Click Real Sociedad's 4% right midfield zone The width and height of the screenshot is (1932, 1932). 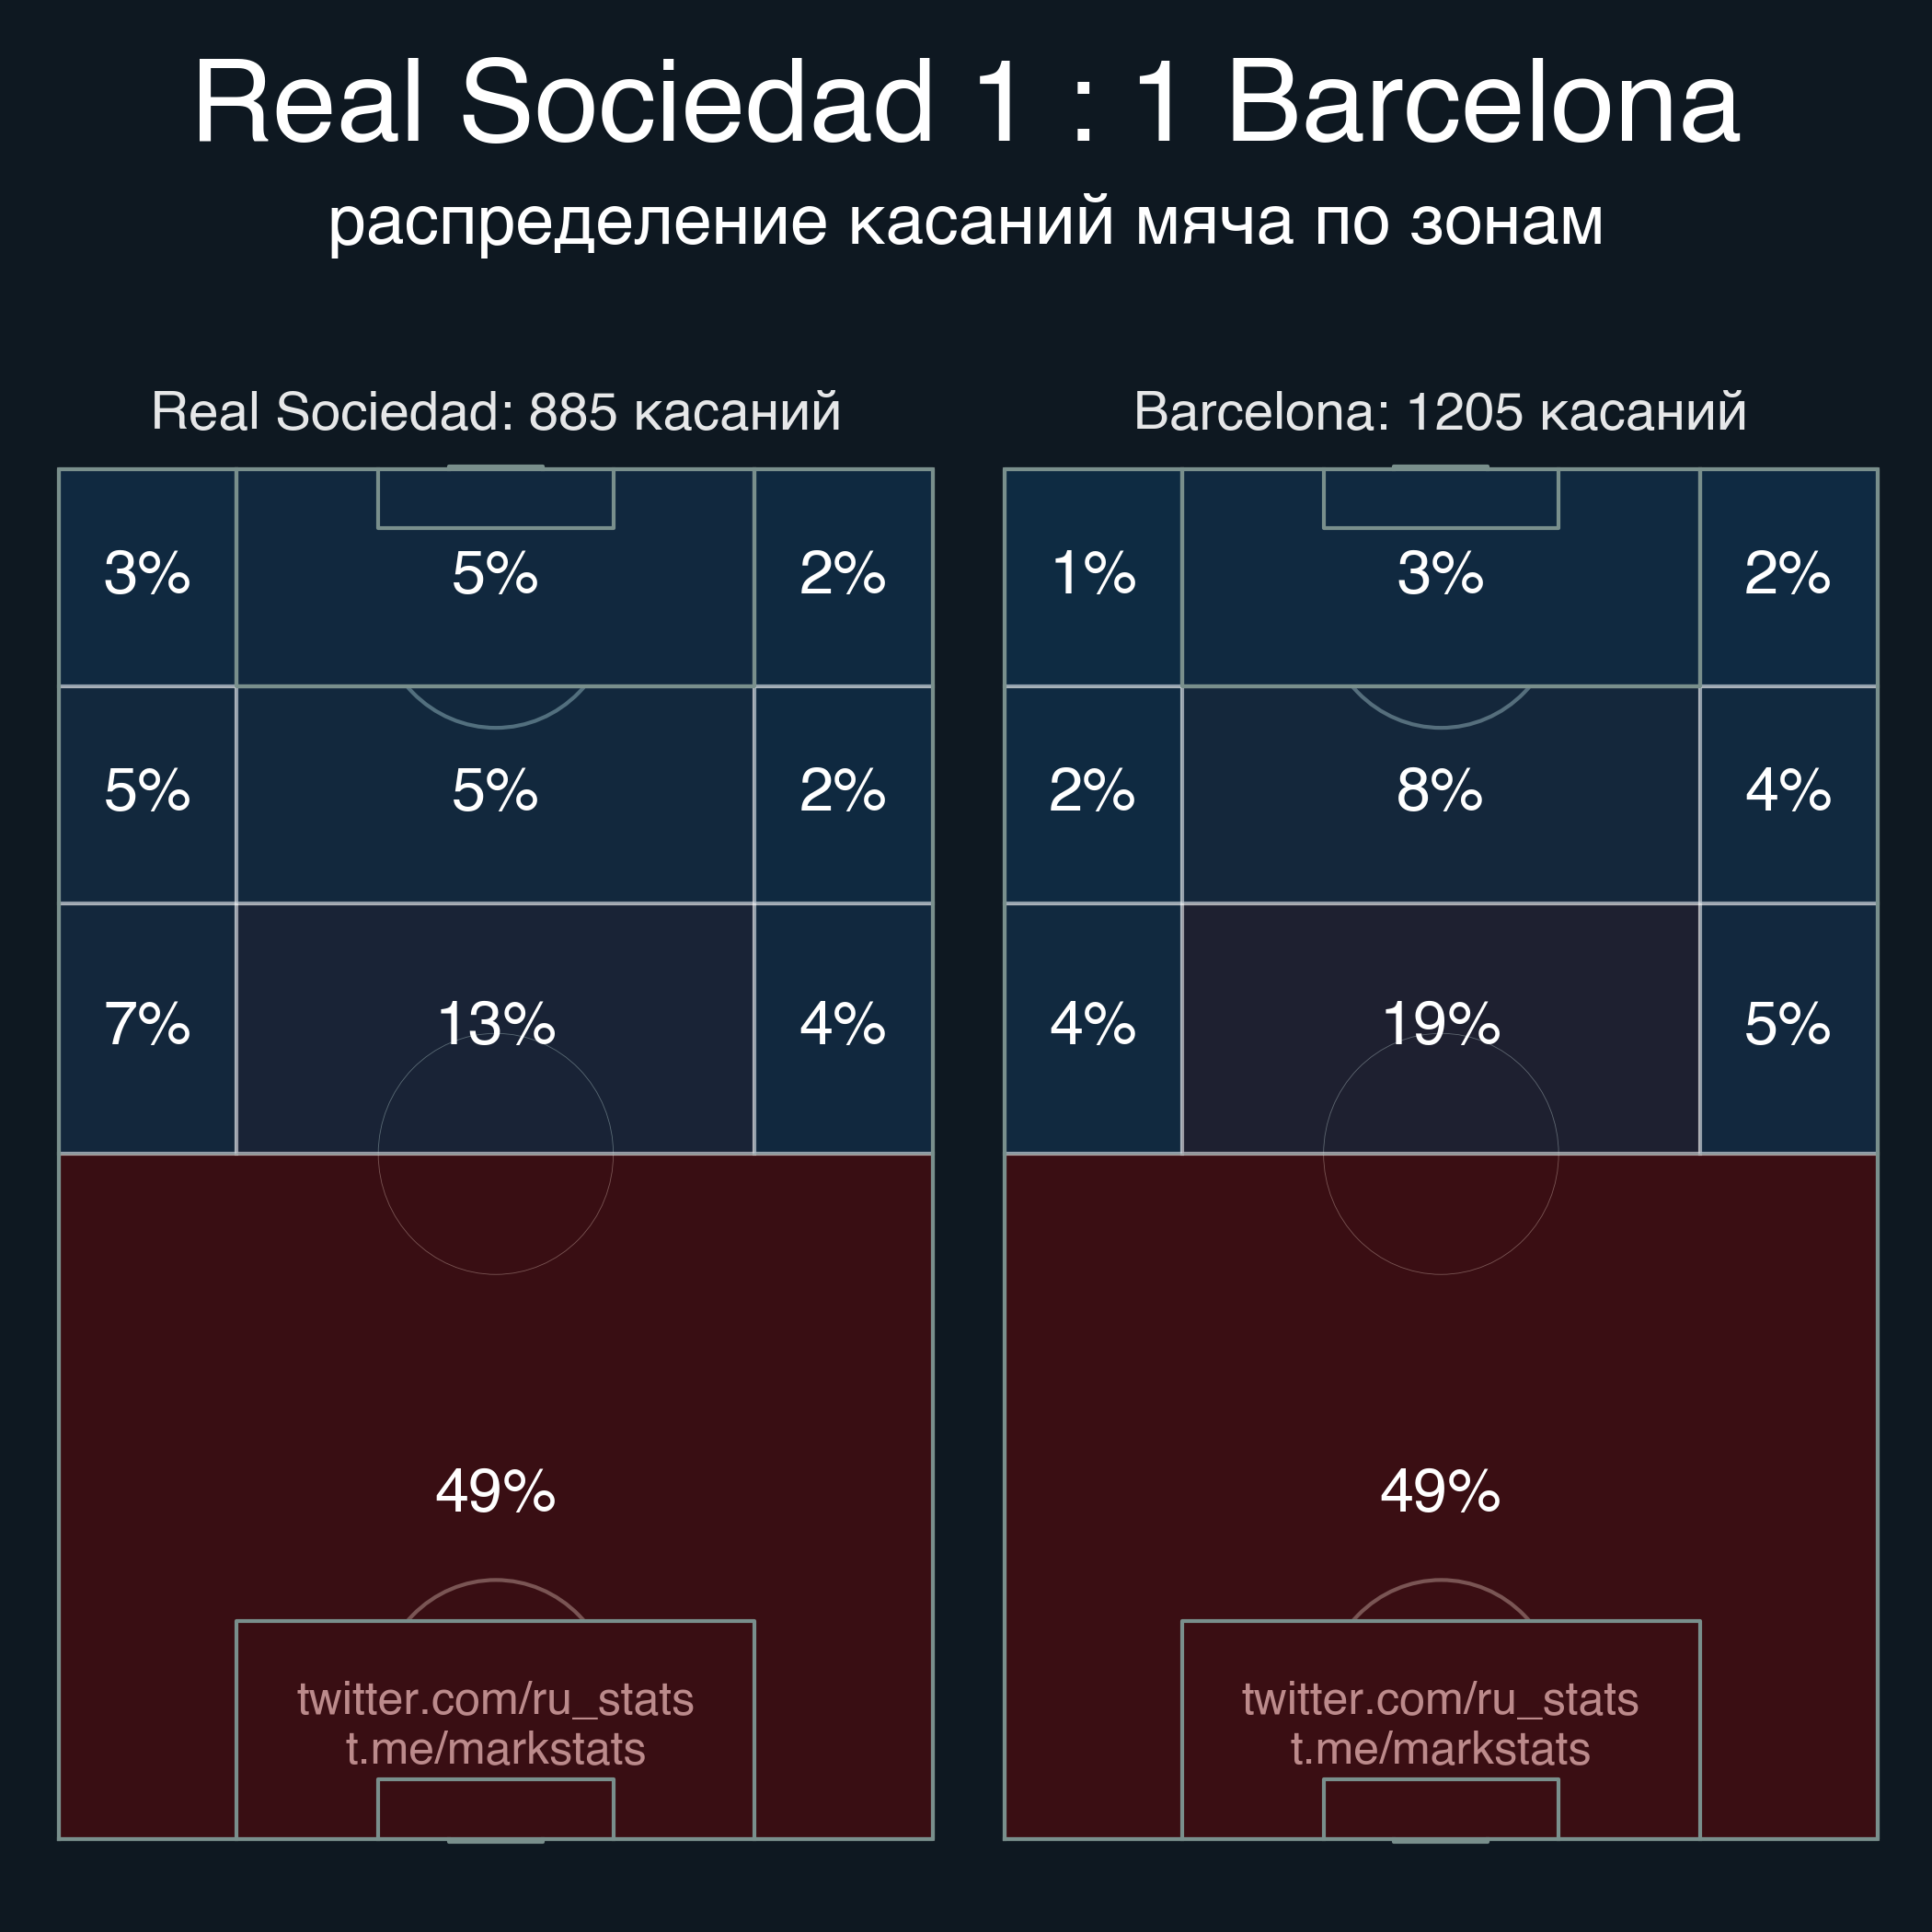click(x=843, y=1028)
